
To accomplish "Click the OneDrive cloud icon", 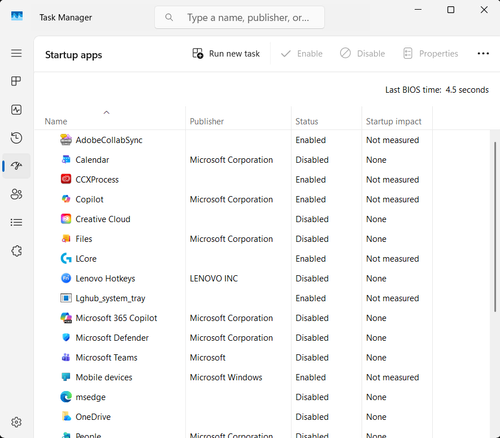I will pyautogui.click(x=66, y=416).
